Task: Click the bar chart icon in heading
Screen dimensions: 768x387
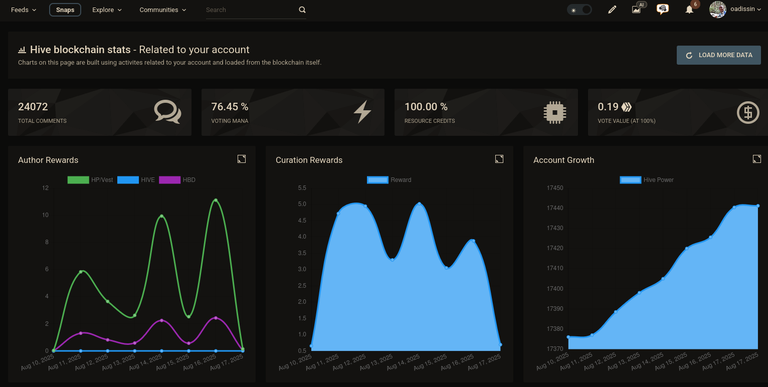Action: pyautogui.click(x=22, y=50)
